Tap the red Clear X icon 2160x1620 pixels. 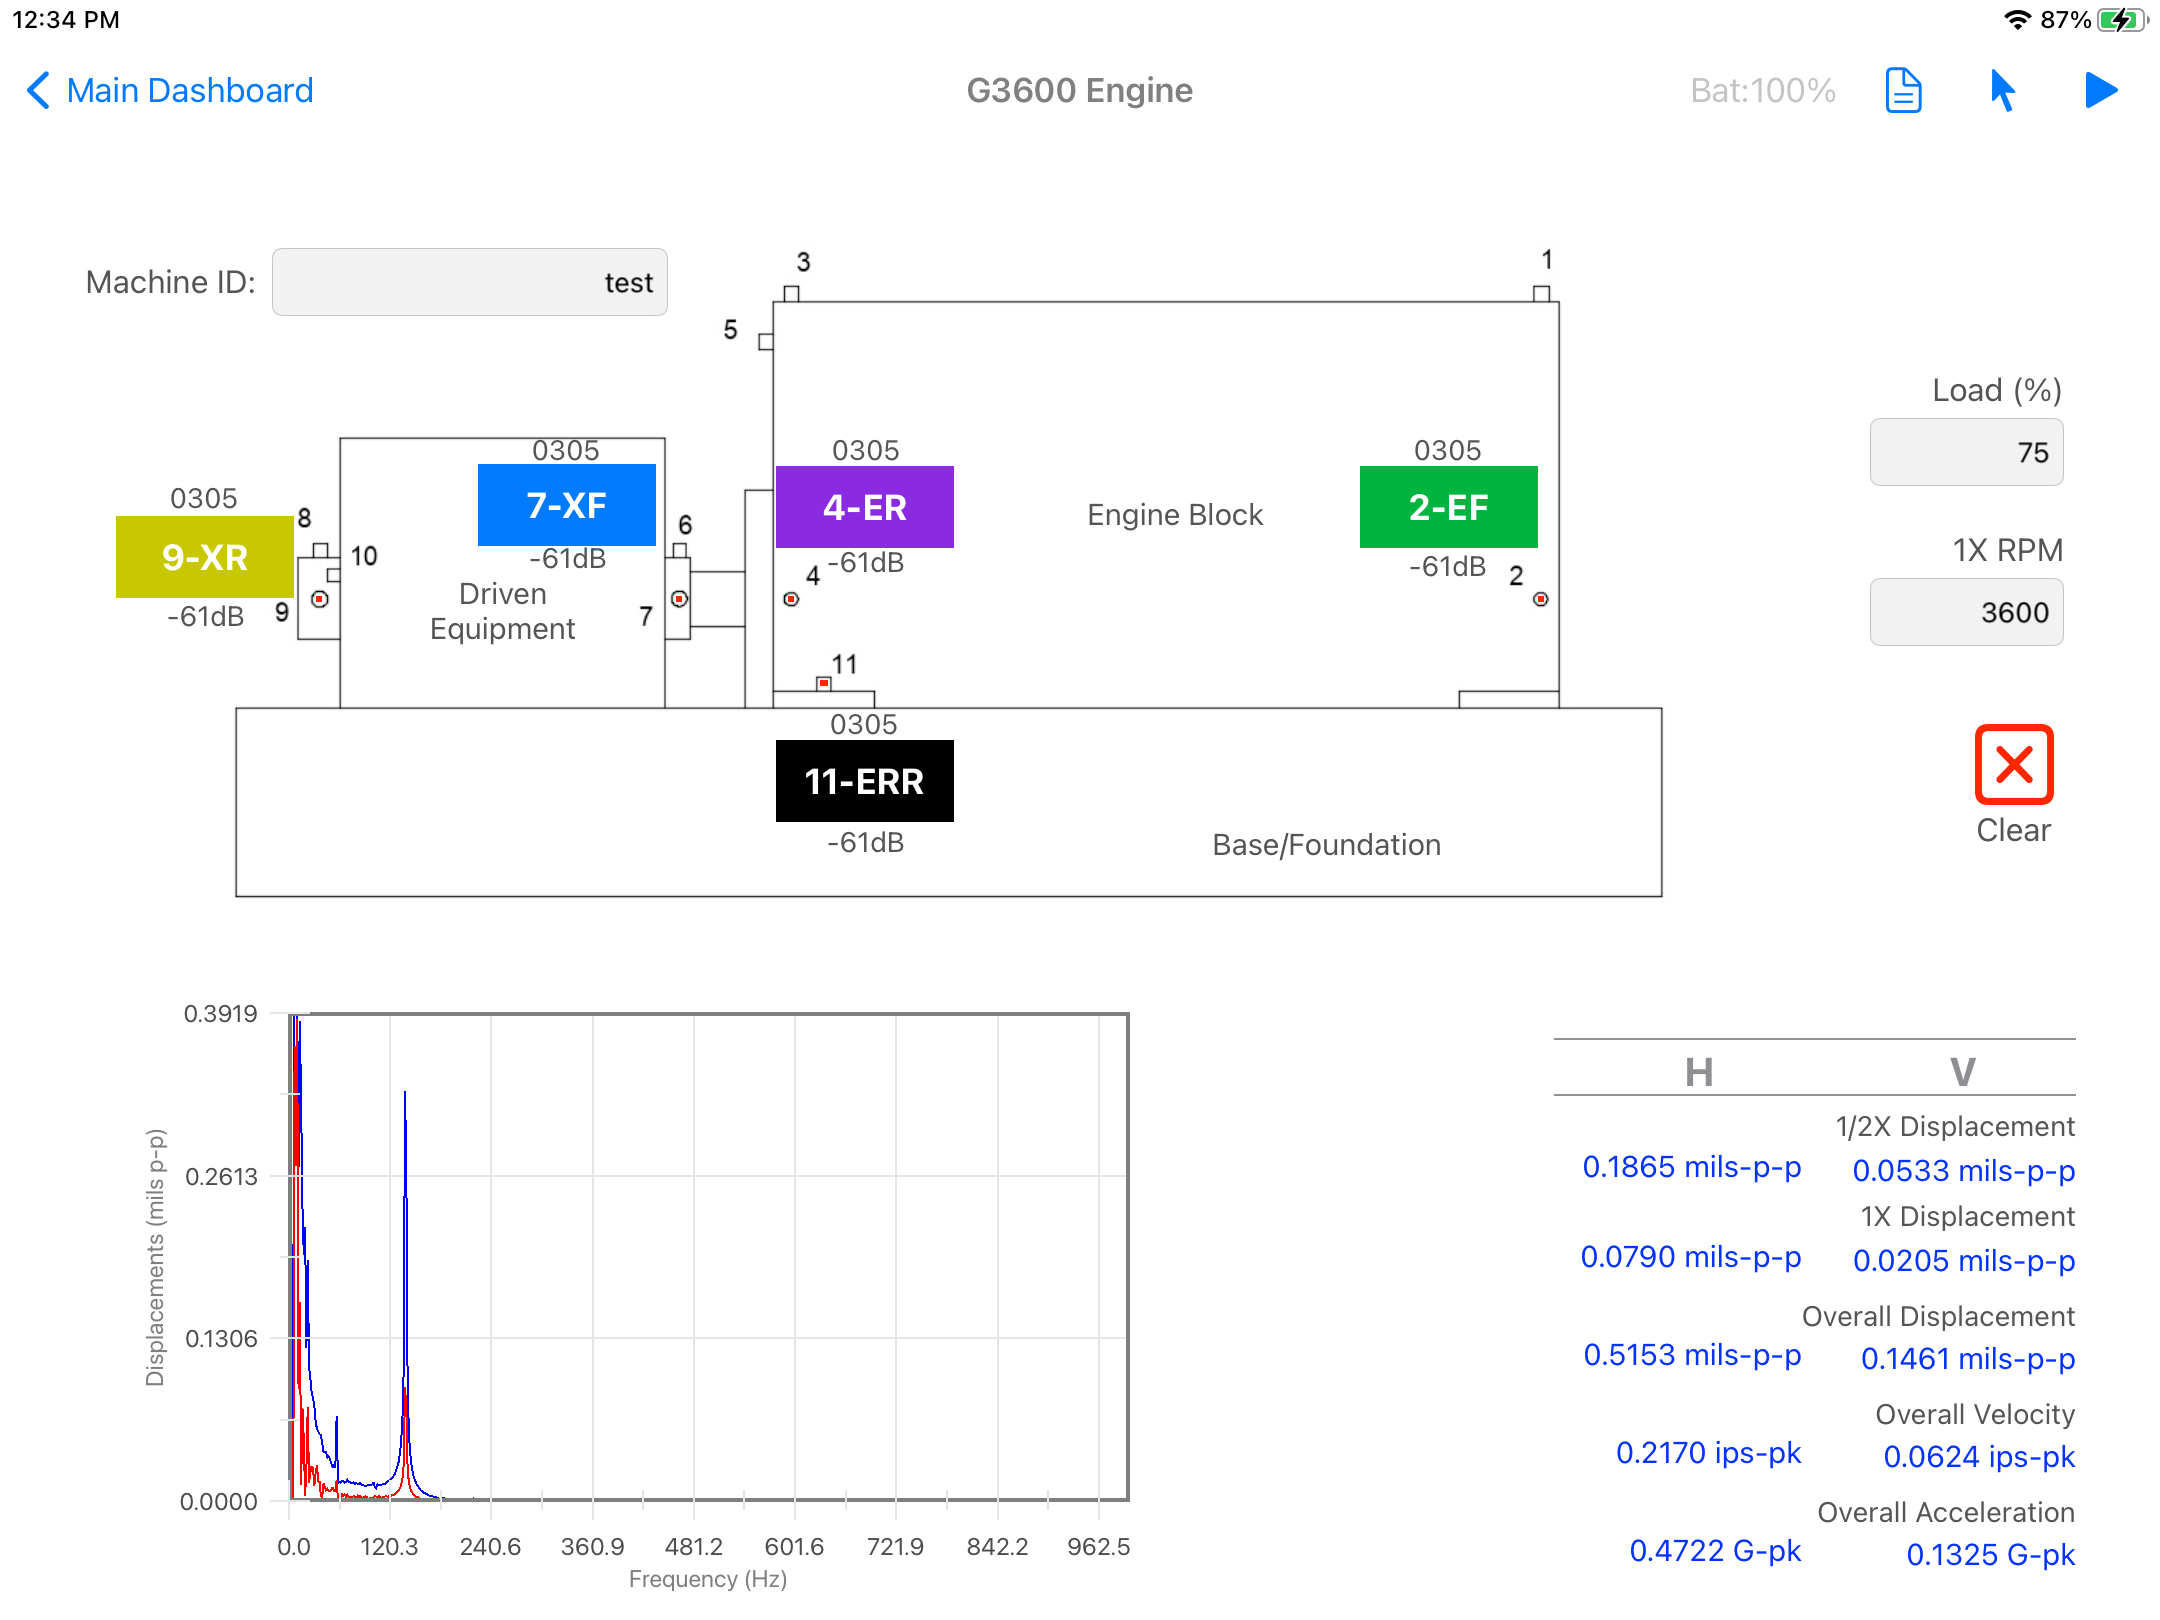point(2014,765)
